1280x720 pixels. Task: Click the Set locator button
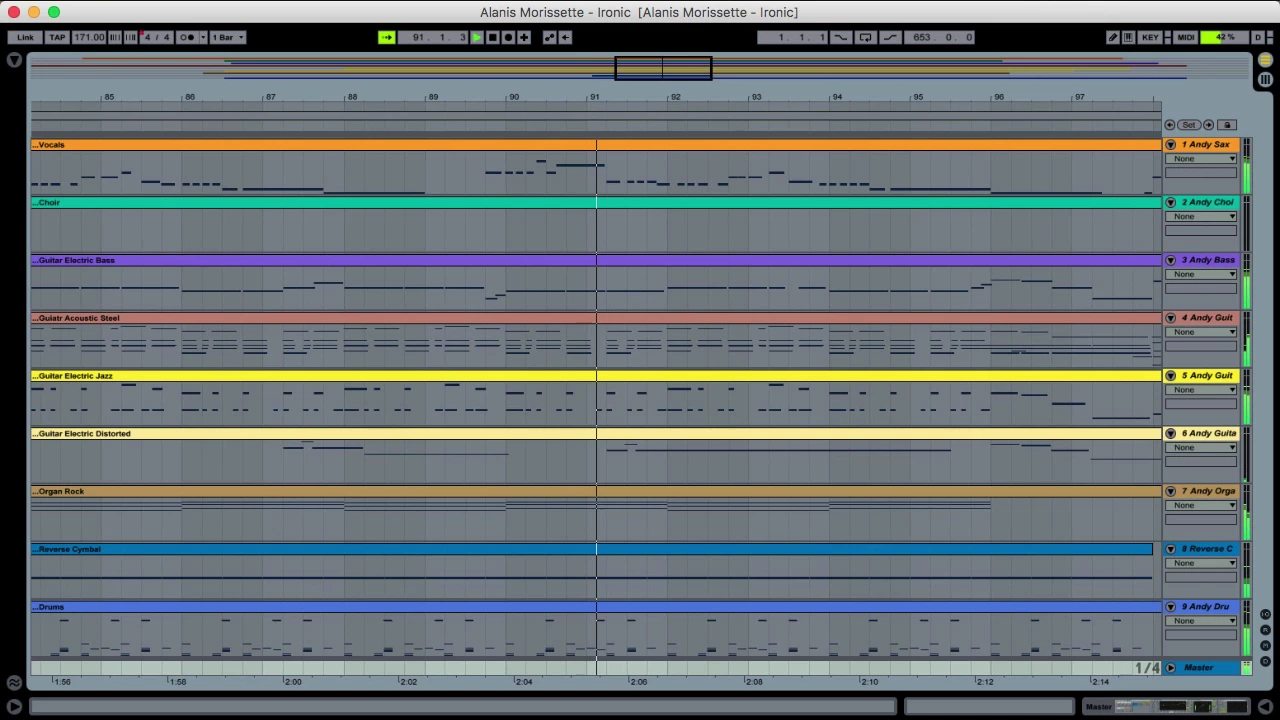point(1189,125)
